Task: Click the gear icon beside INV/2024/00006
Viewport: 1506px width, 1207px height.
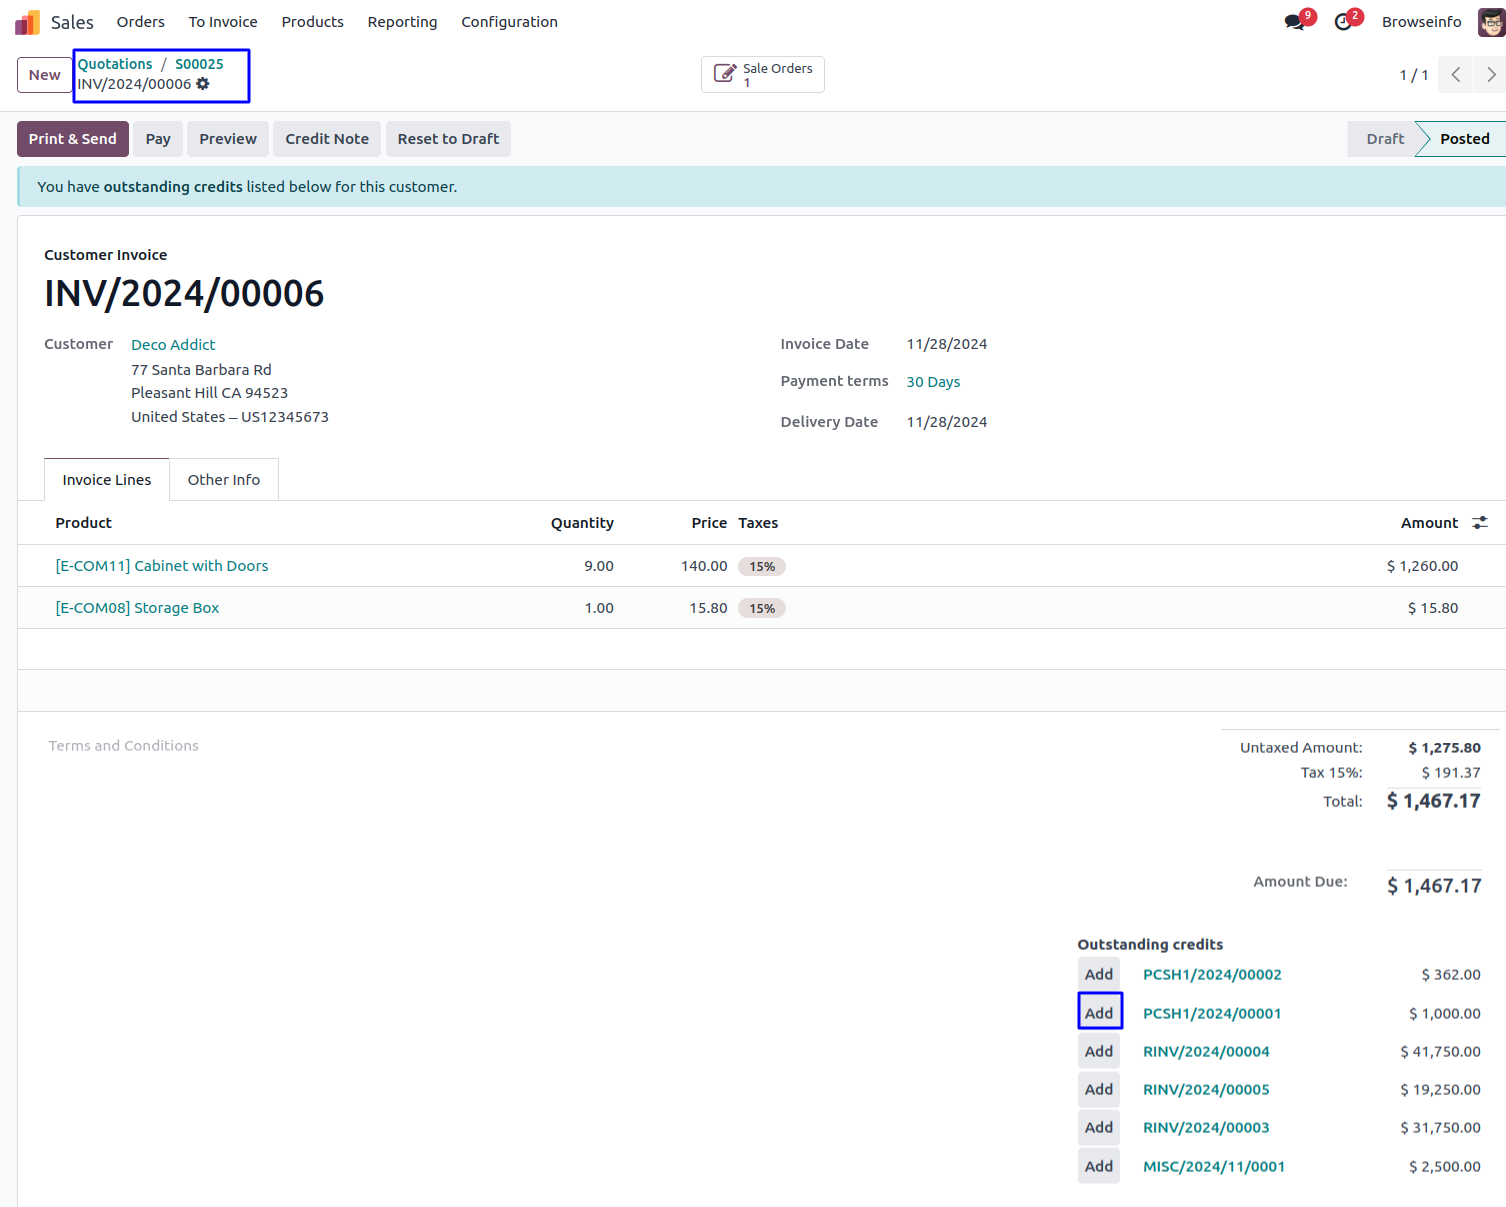Action: tap(203, 84)
